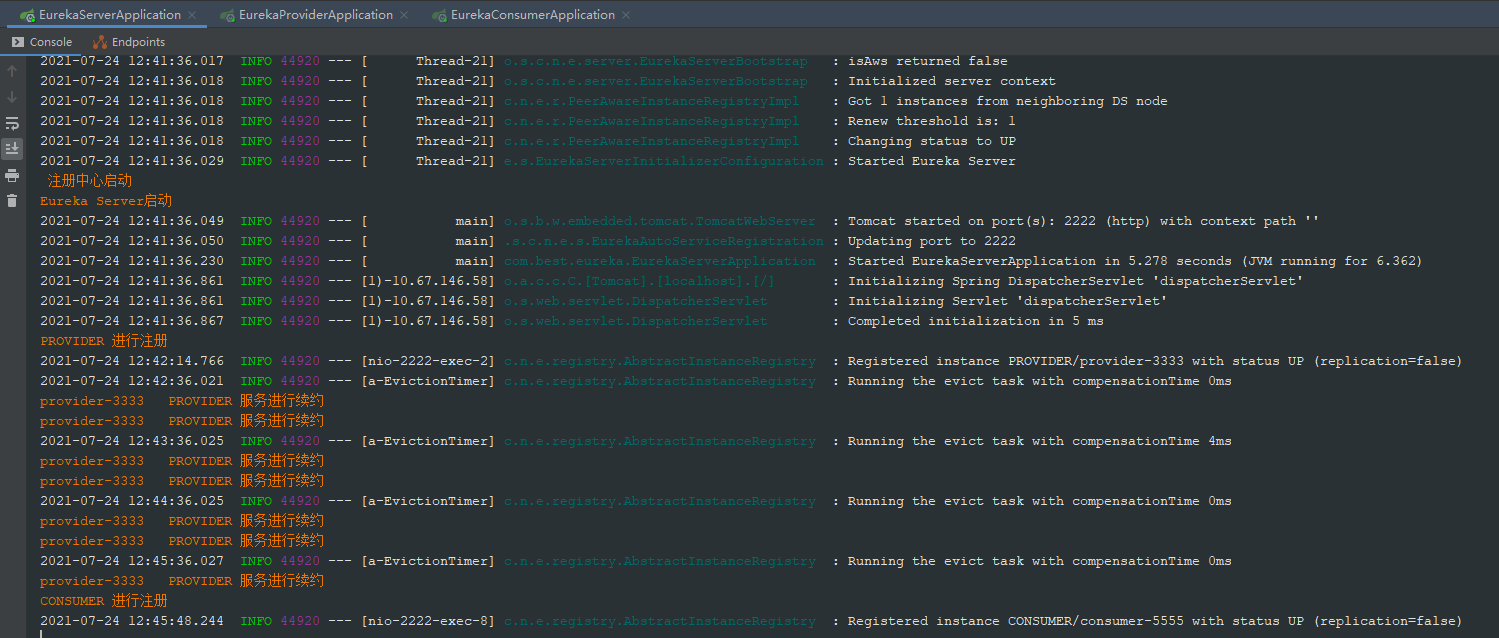The width and height of the screenshot is (1499, 638).
Task: Click the Endpoints tab icon
Action: [x=100, y=42]
